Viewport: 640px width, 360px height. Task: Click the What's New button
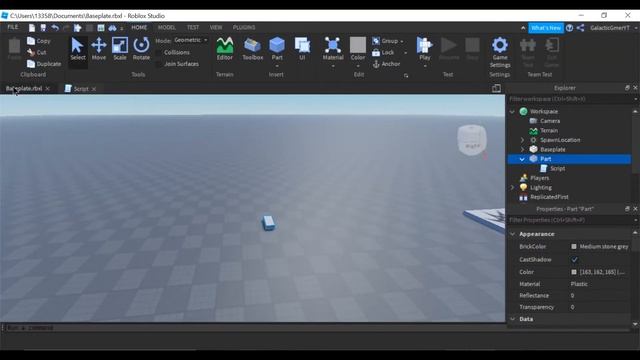(546, 28)
